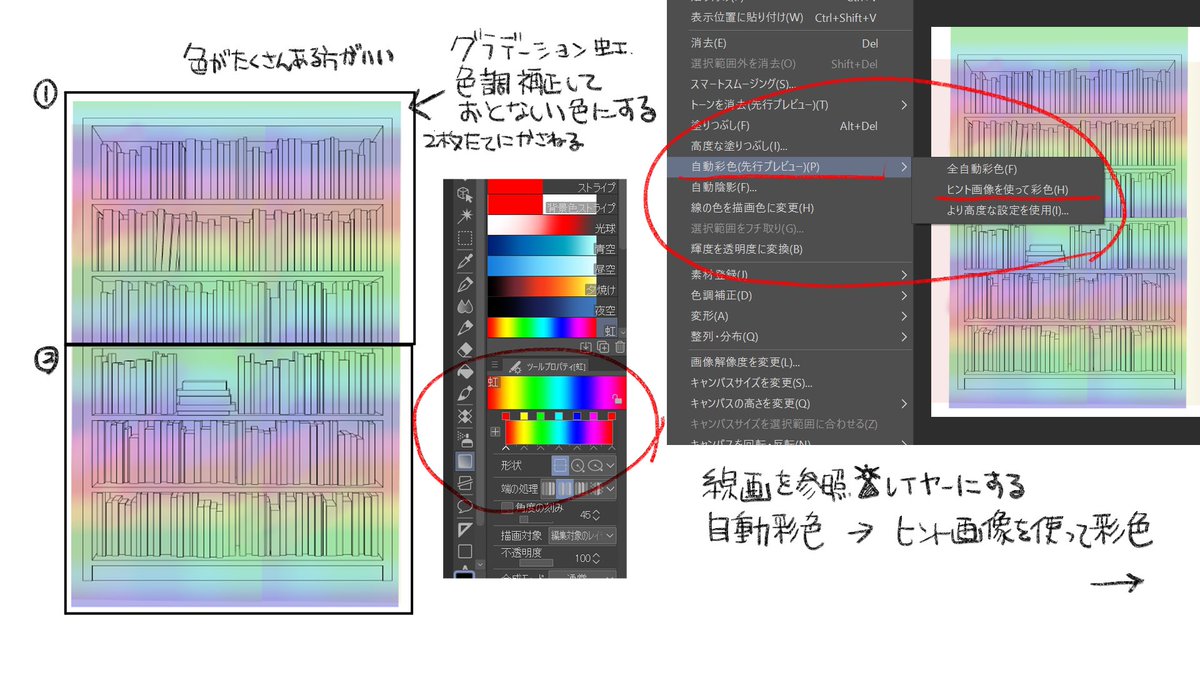The width and height of the screenshot is (1200, 675).
Task: Open the 描画対象 dropdown
Action: point(582,535)
